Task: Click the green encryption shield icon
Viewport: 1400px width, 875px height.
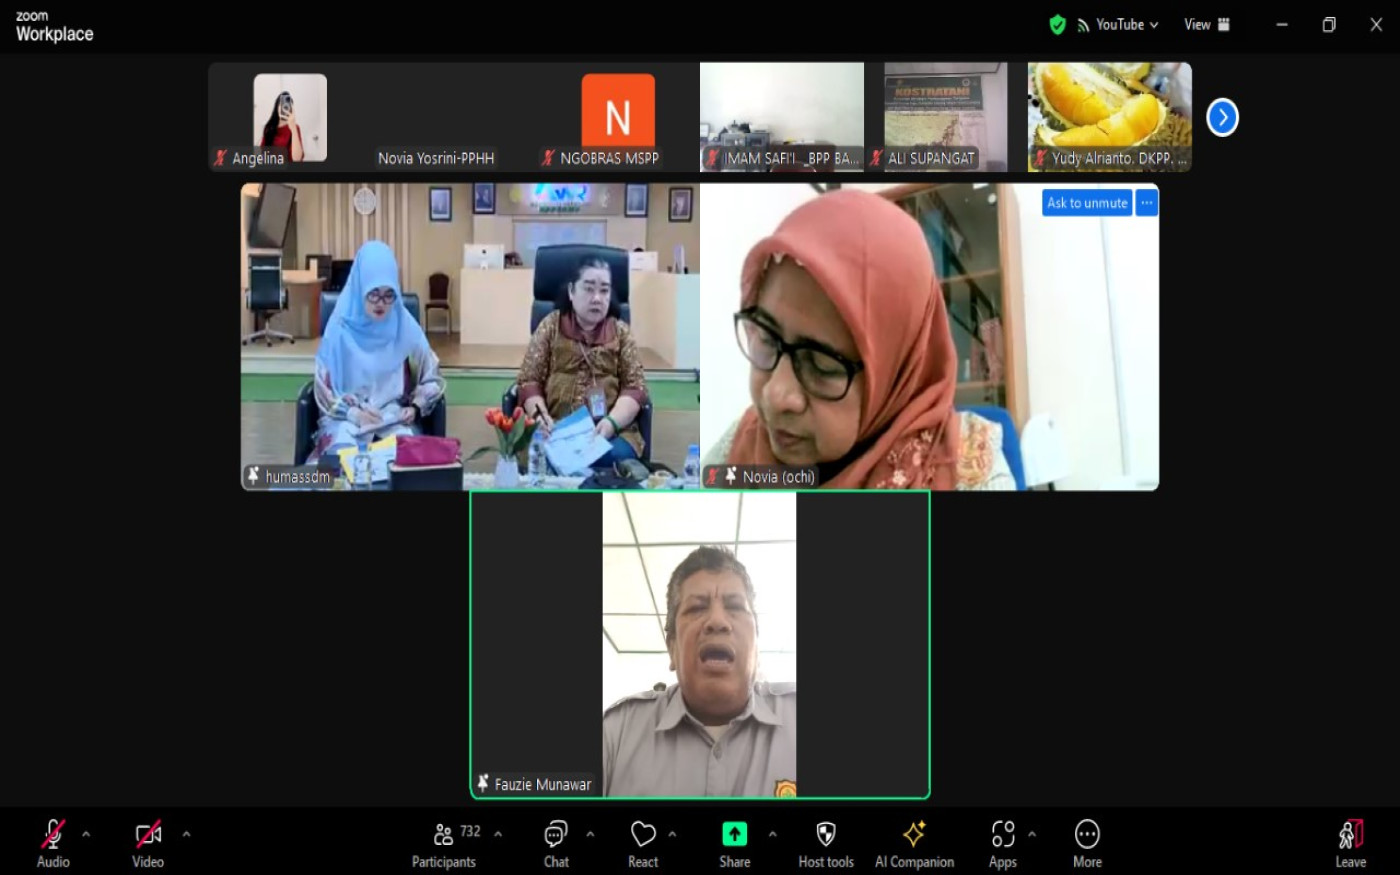Action: [1057, 25]
